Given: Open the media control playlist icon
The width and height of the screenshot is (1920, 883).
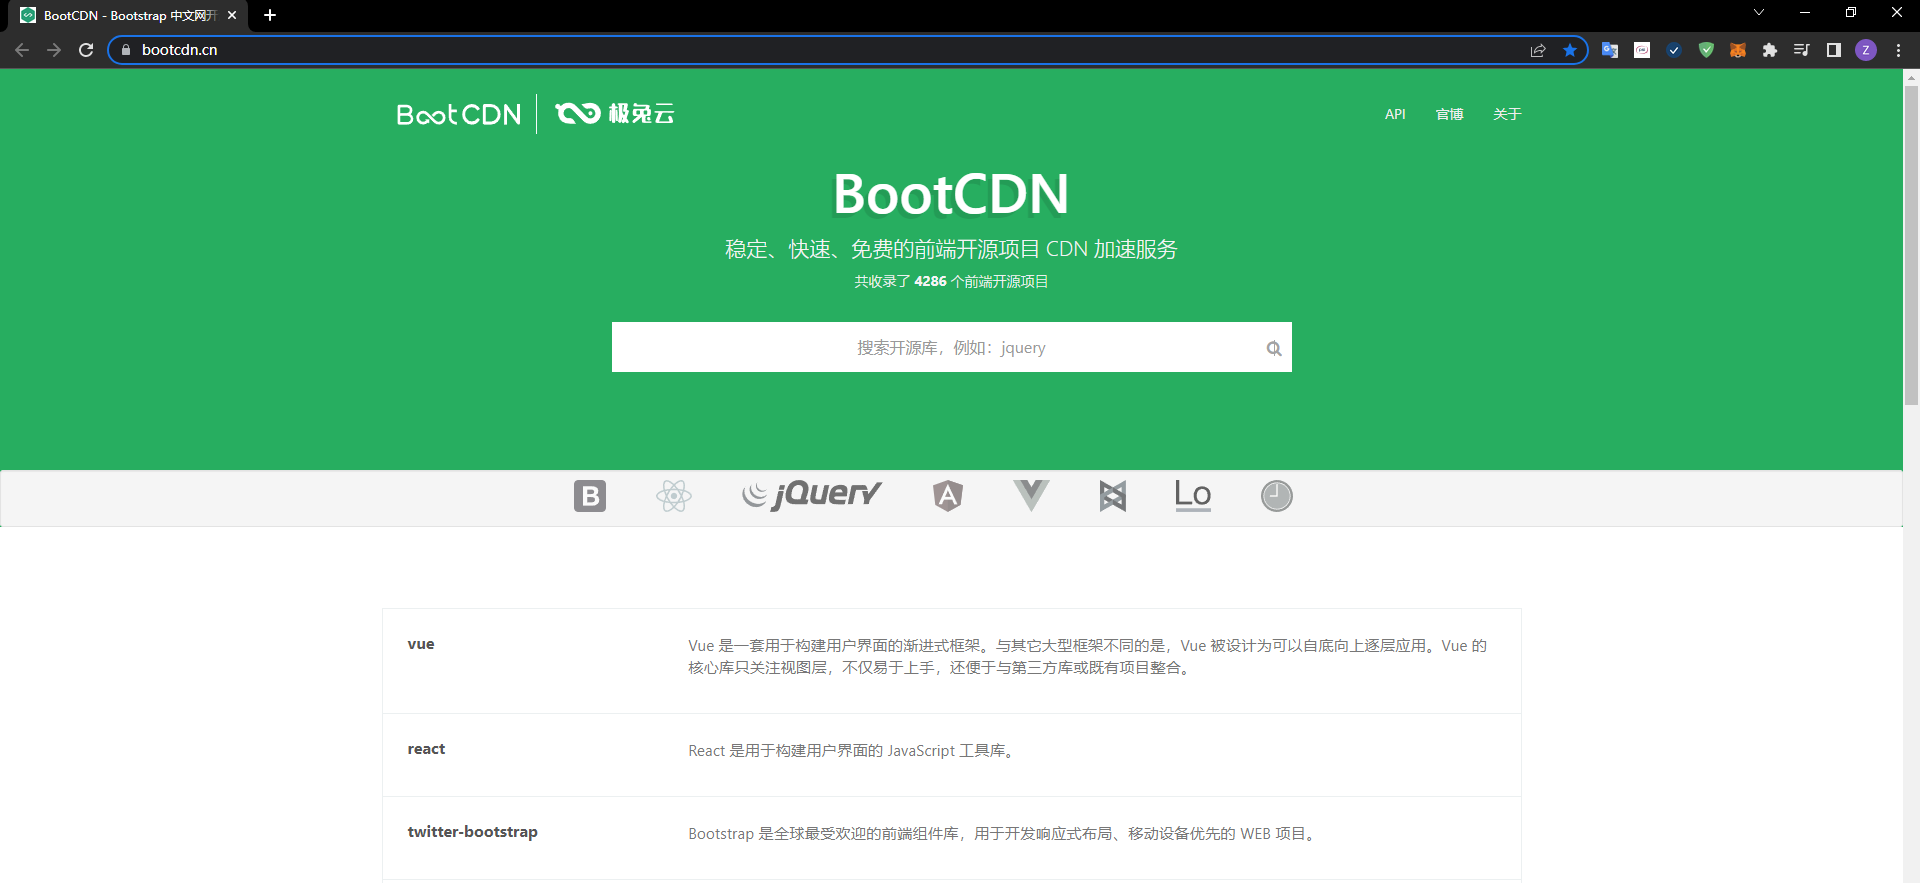Looking at the screenshot, I should [x=1802, y=50].
